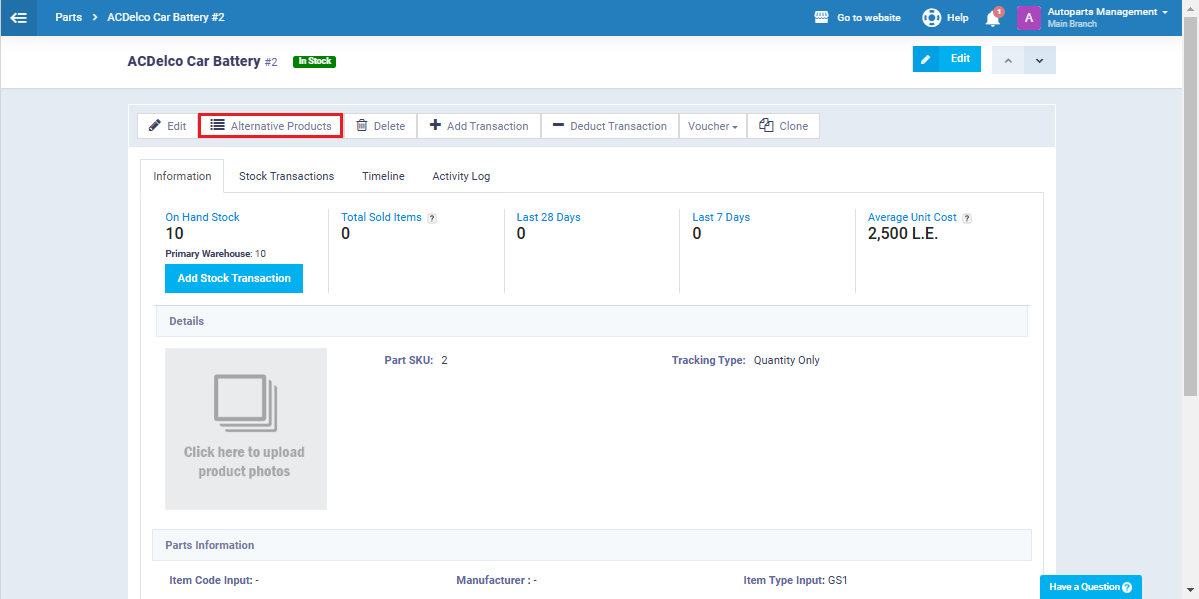Open the Help text link

957,18
